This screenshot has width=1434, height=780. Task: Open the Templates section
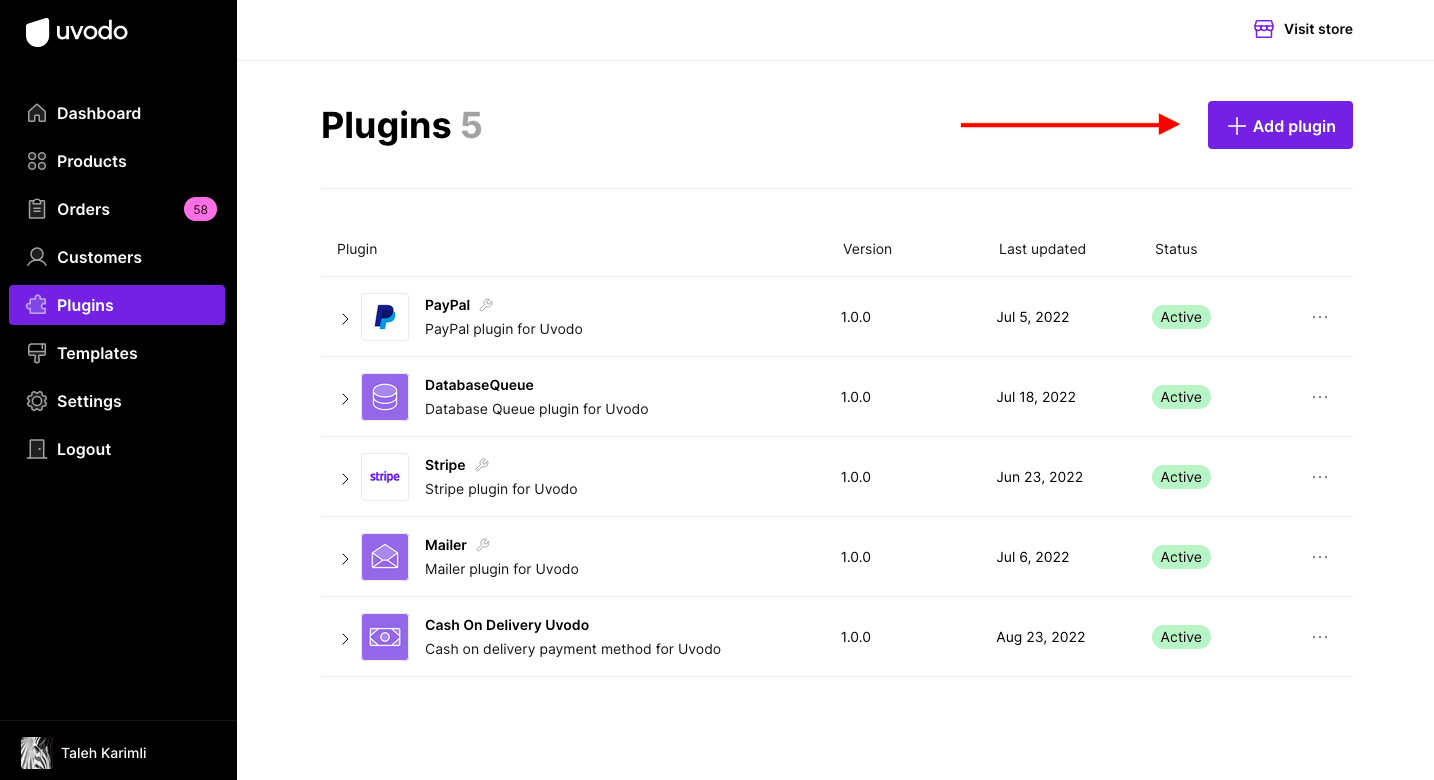[x=117, y=353]
